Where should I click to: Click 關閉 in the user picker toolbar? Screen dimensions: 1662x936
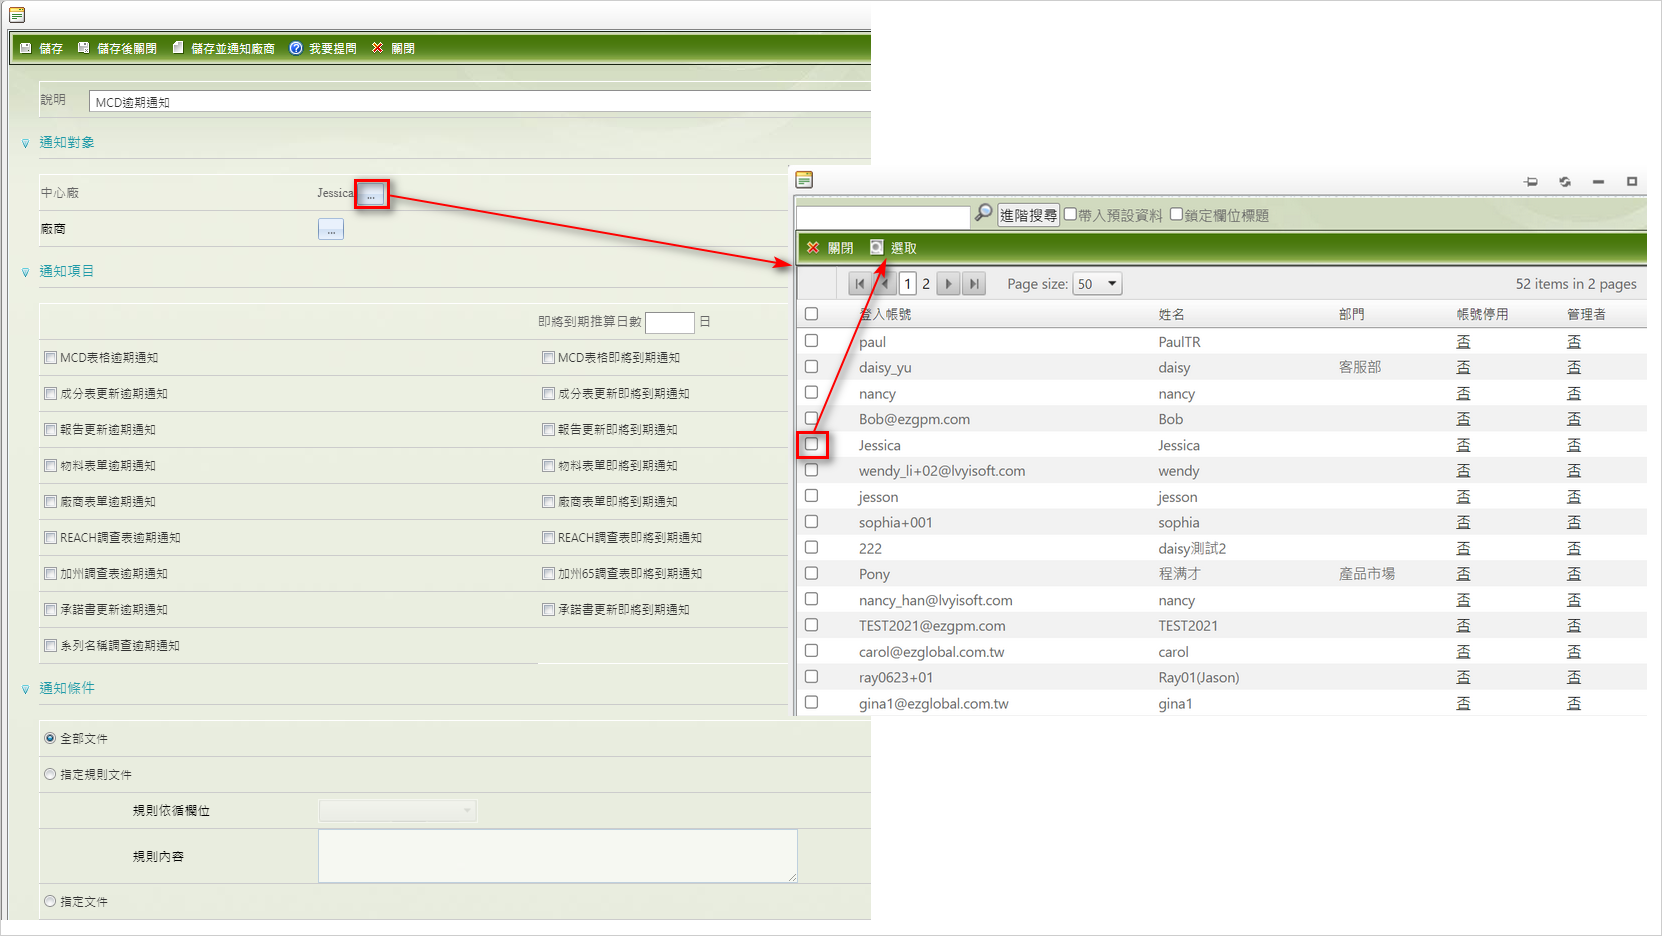tap(830, 248)
